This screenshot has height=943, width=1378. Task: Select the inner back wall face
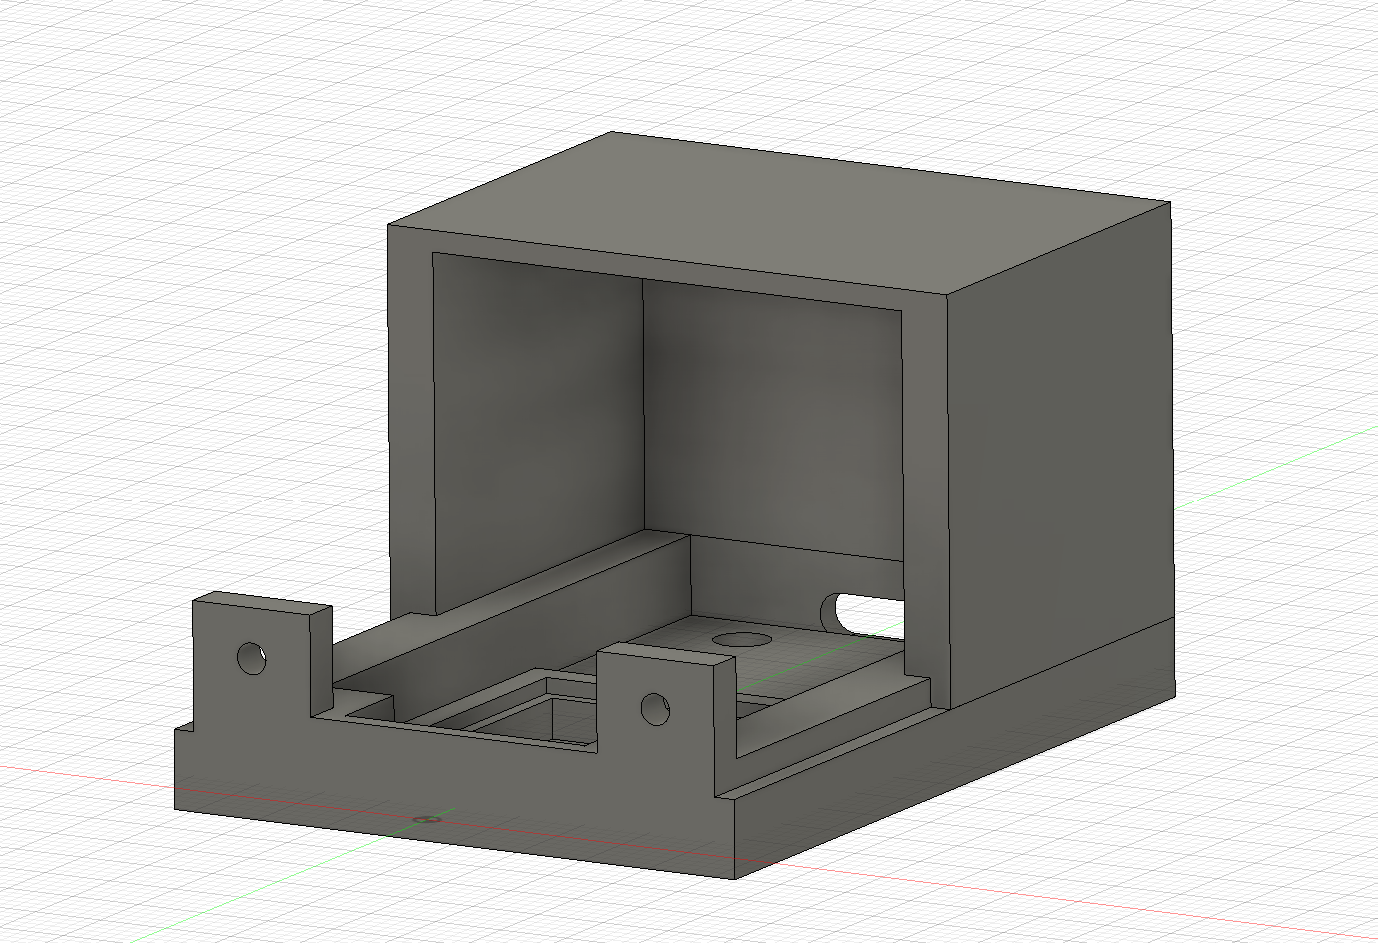[772, 420]
